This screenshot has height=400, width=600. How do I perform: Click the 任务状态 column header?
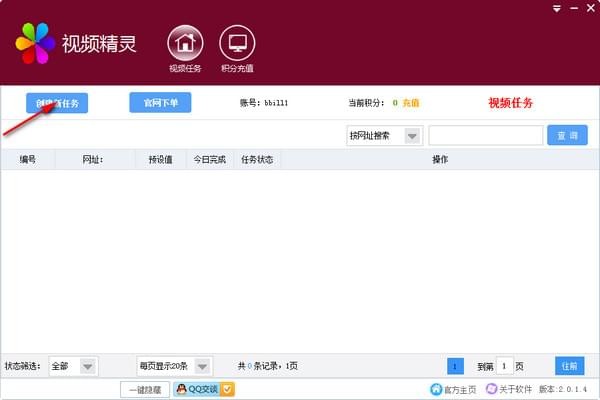pyautogui.click(x=257, y=160)
